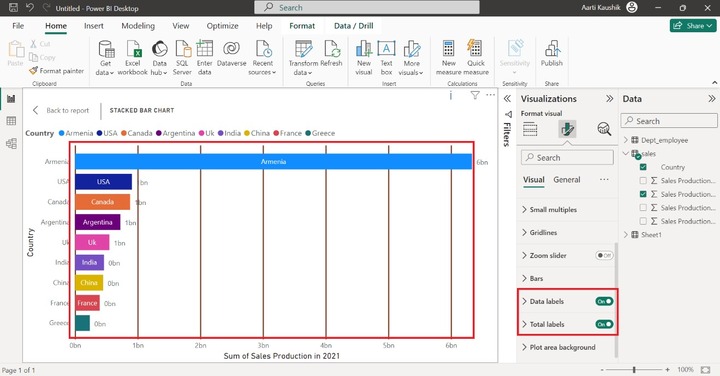Click the Data pane Search field
This screenshot has width=720, height=376.
[x=669, y=121]
